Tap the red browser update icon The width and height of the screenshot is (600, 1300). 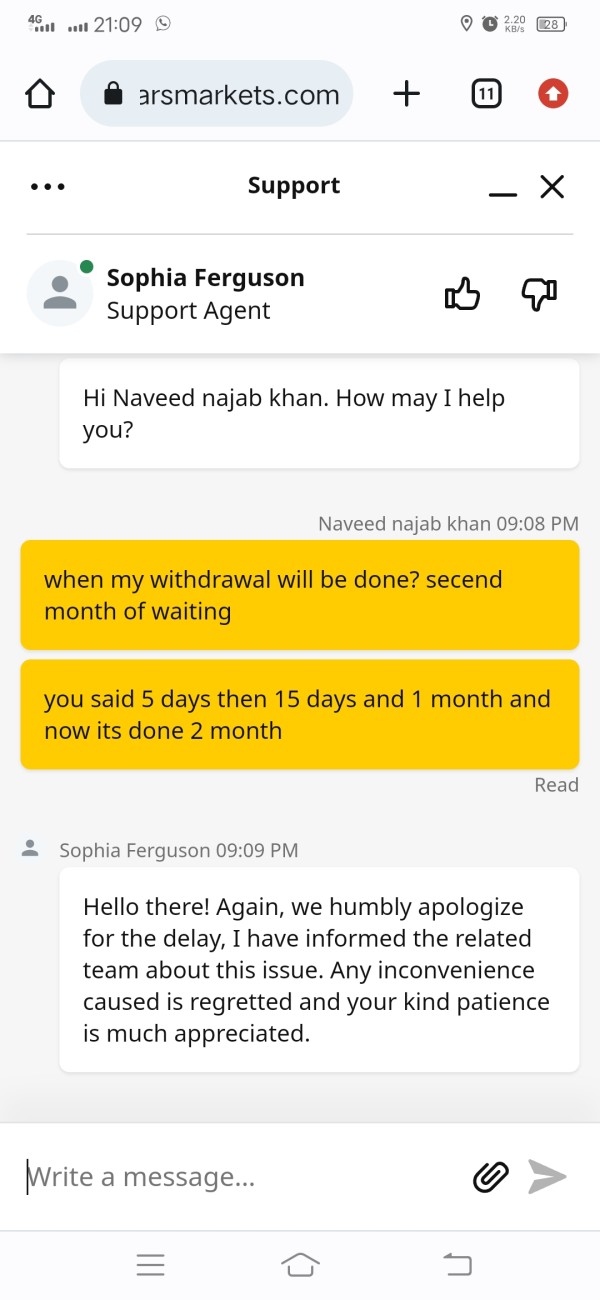coord(553,94)
